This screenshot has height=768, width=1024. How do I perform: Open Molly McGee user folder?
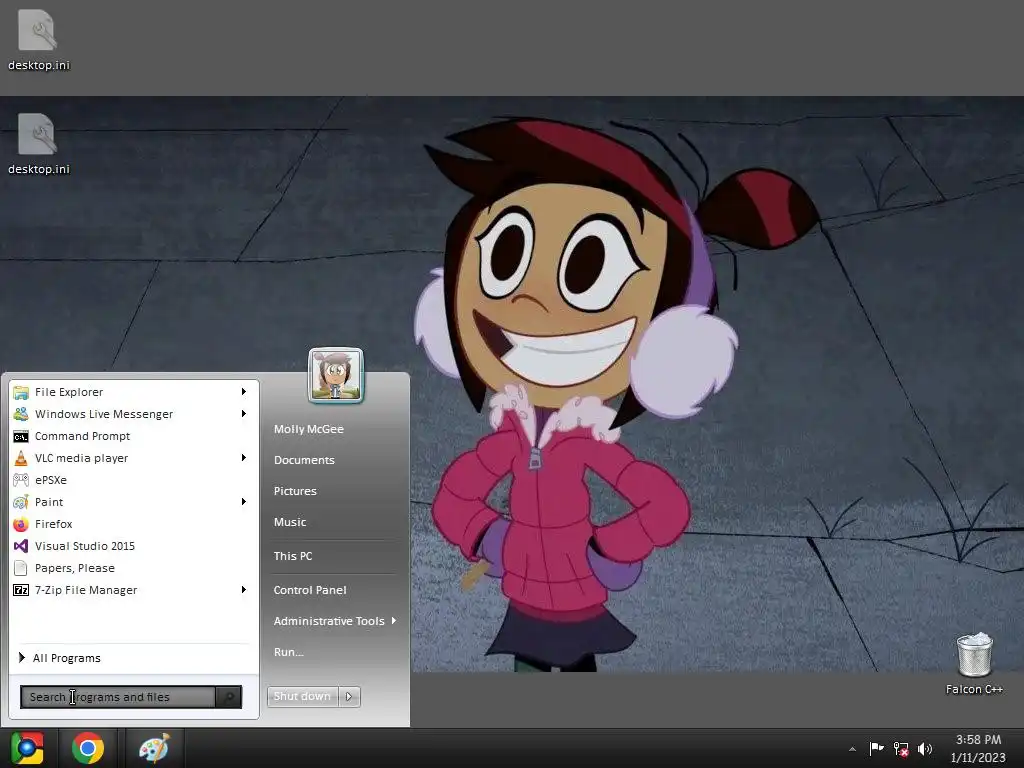[309, 429]
